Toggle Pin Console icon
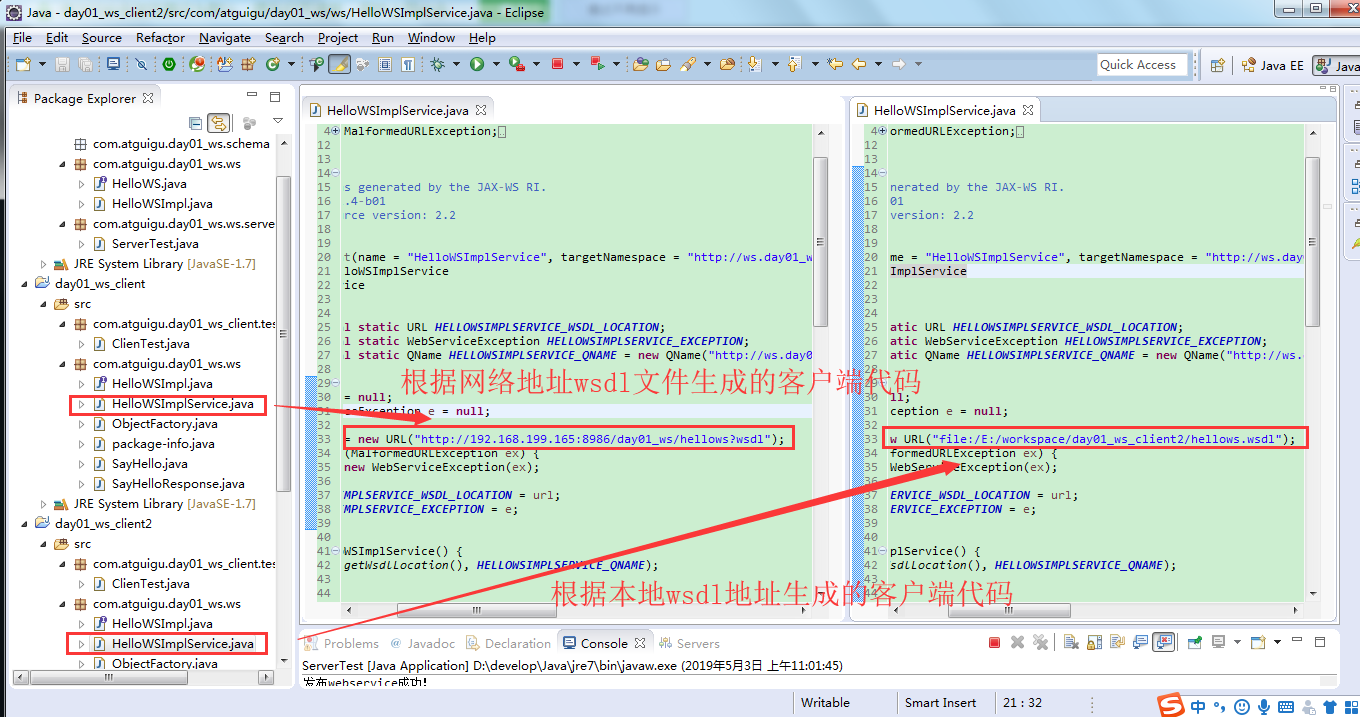 pyautogui.click(x=1194, y=642)
